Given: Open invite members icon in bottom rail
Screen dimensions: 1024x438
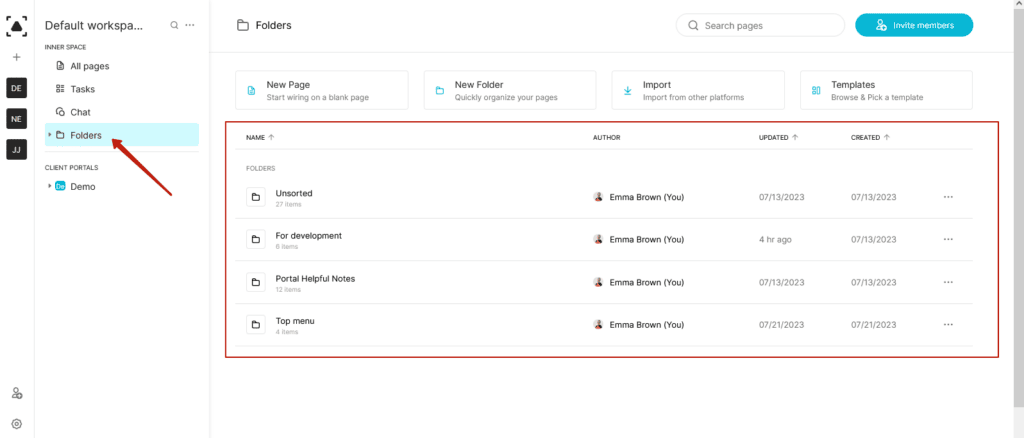Looking at the screenshot, I should [17, 393].
